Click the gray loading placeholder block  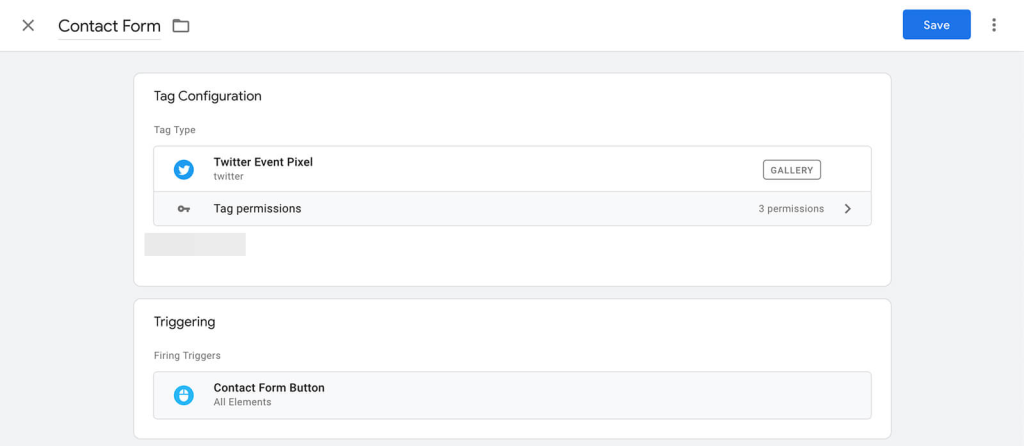click(195, 244)
